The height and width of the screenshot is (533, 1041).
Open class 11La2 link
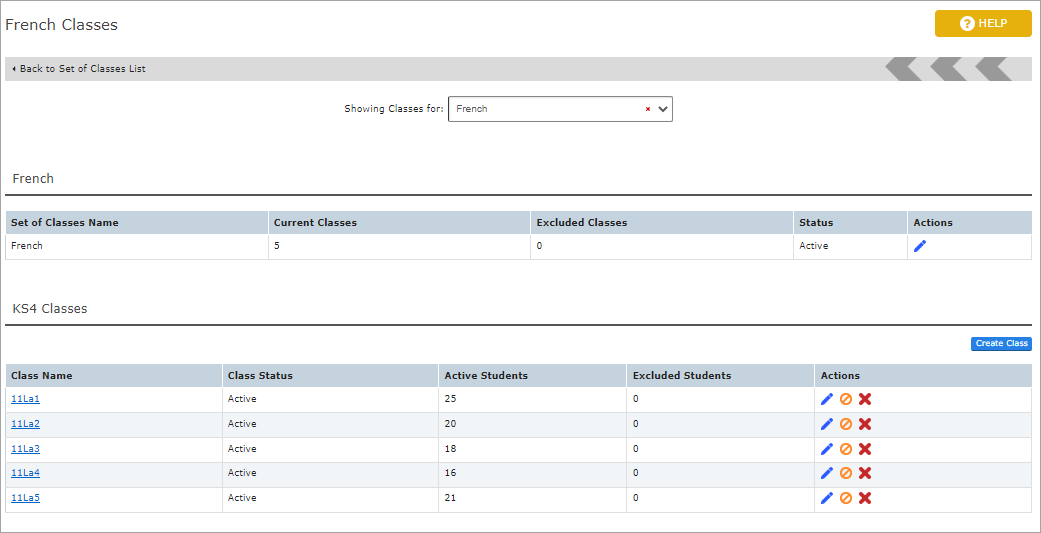pos(25,424)
